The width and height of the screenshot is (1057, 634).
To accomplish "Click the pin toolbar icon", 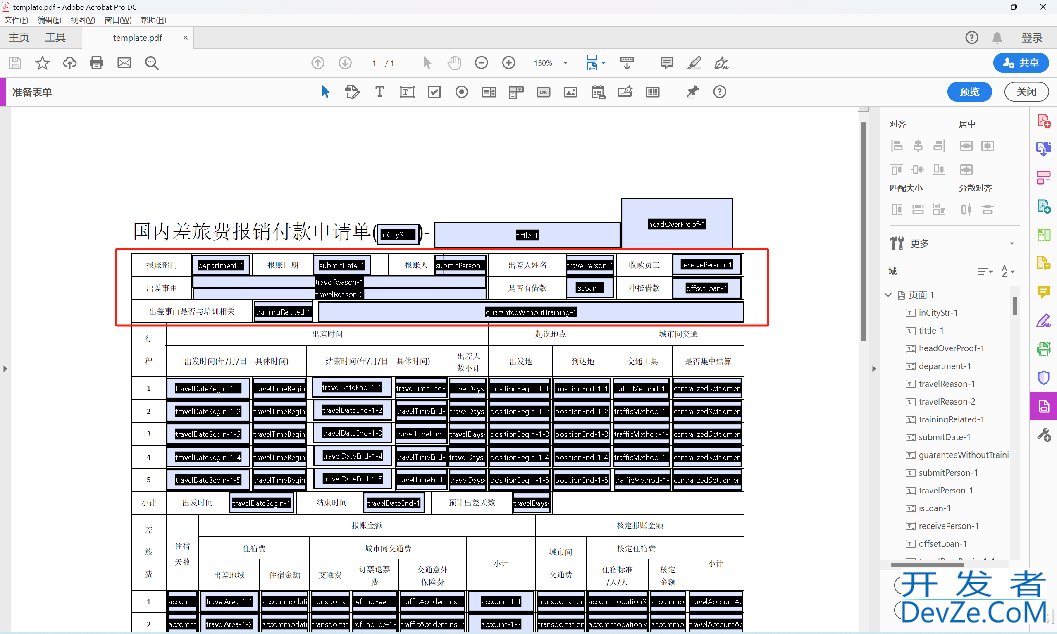I will pos(692,92).
